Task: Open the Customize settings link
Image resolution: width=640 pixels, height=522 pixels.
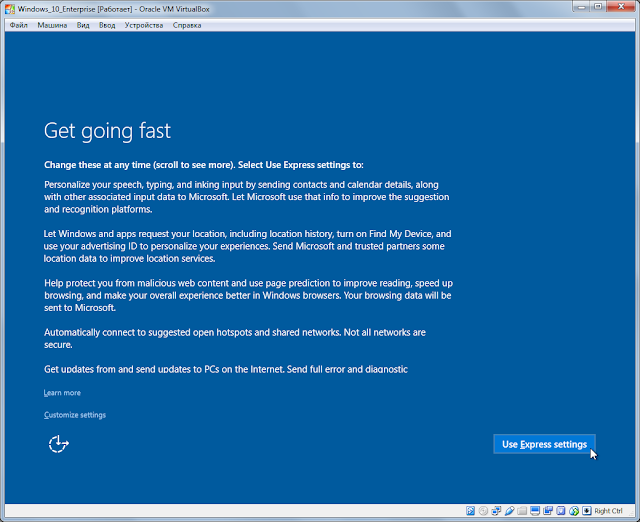Action: [75, 415]
